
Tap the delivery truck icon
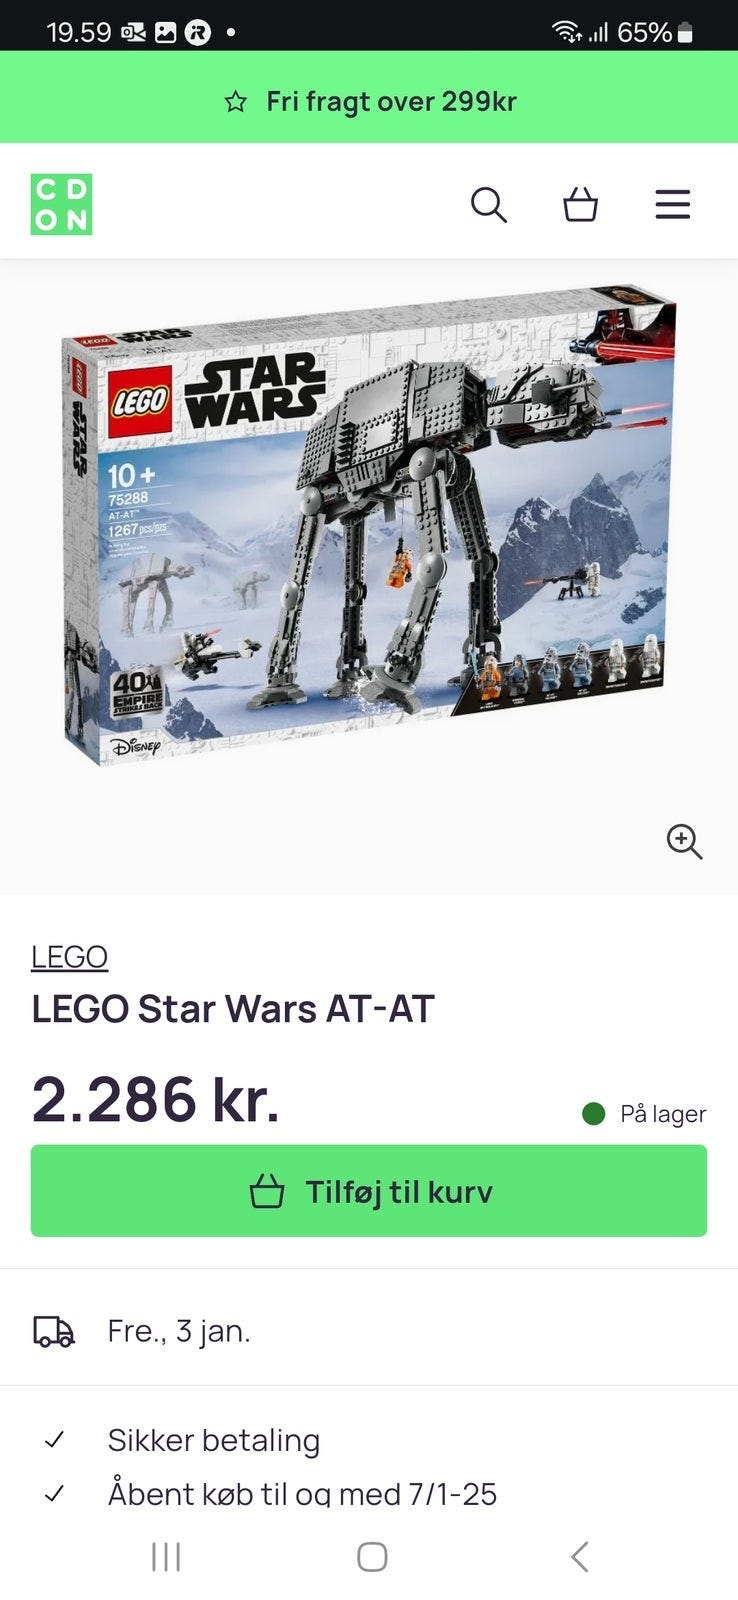point(54,1331)
